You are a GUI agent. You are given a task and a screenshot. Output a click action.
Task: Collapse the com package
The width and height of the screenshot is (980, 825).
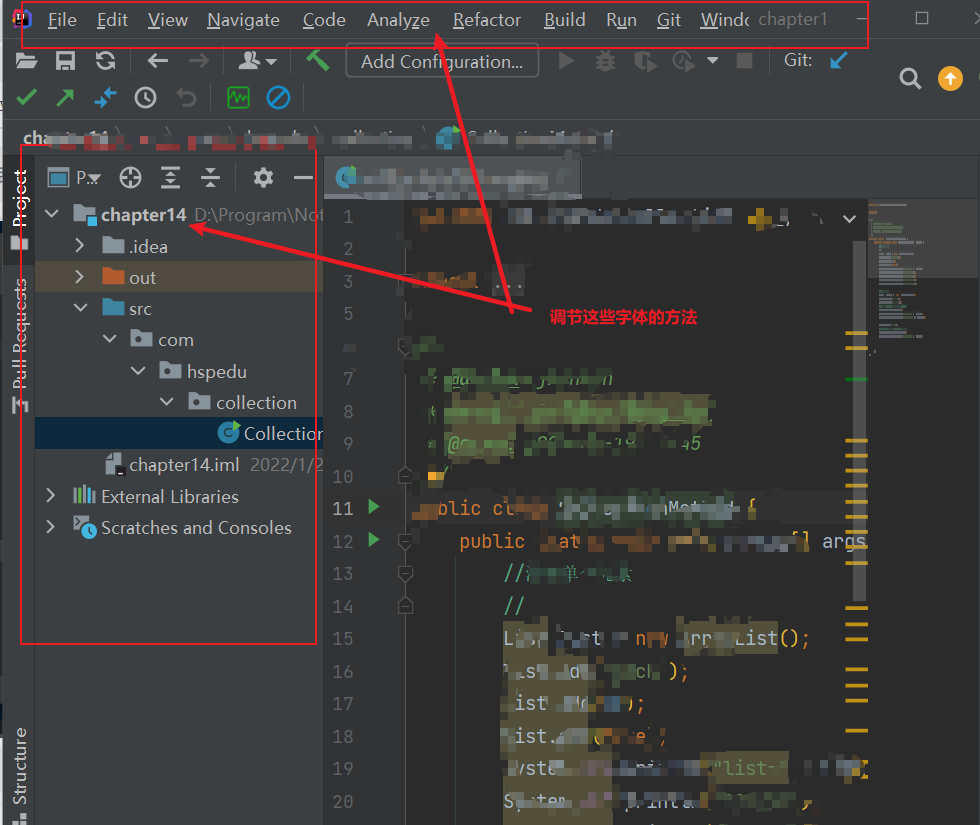coord(109,339)
